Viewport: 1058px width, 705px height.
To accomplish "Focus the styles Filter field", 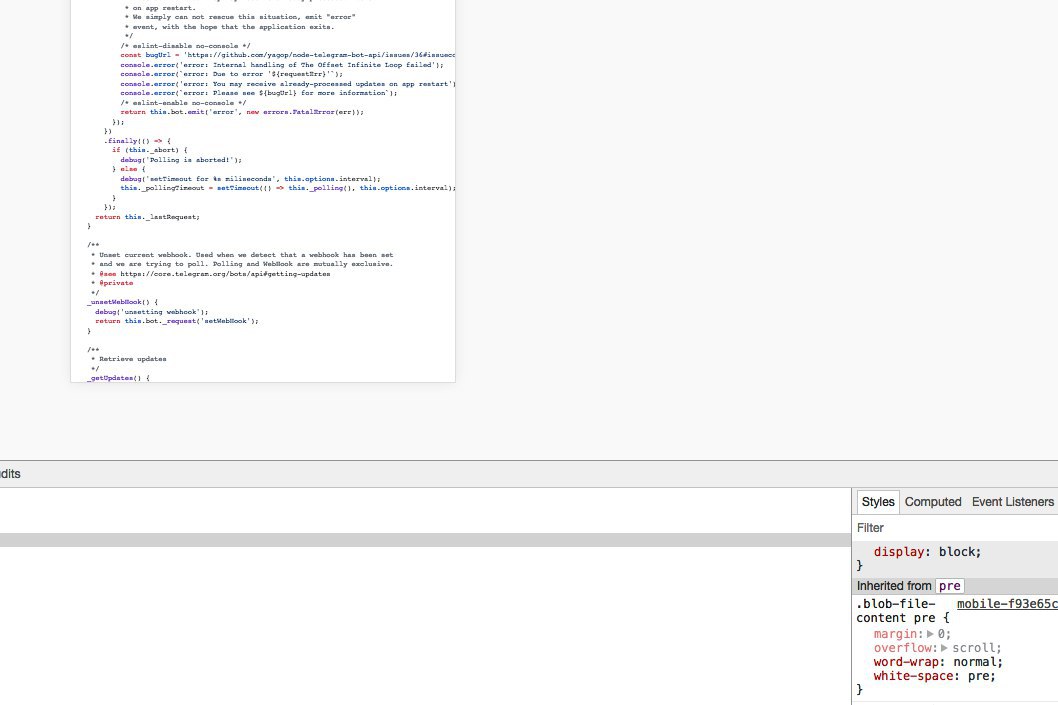I will click(x=955, y=528).
